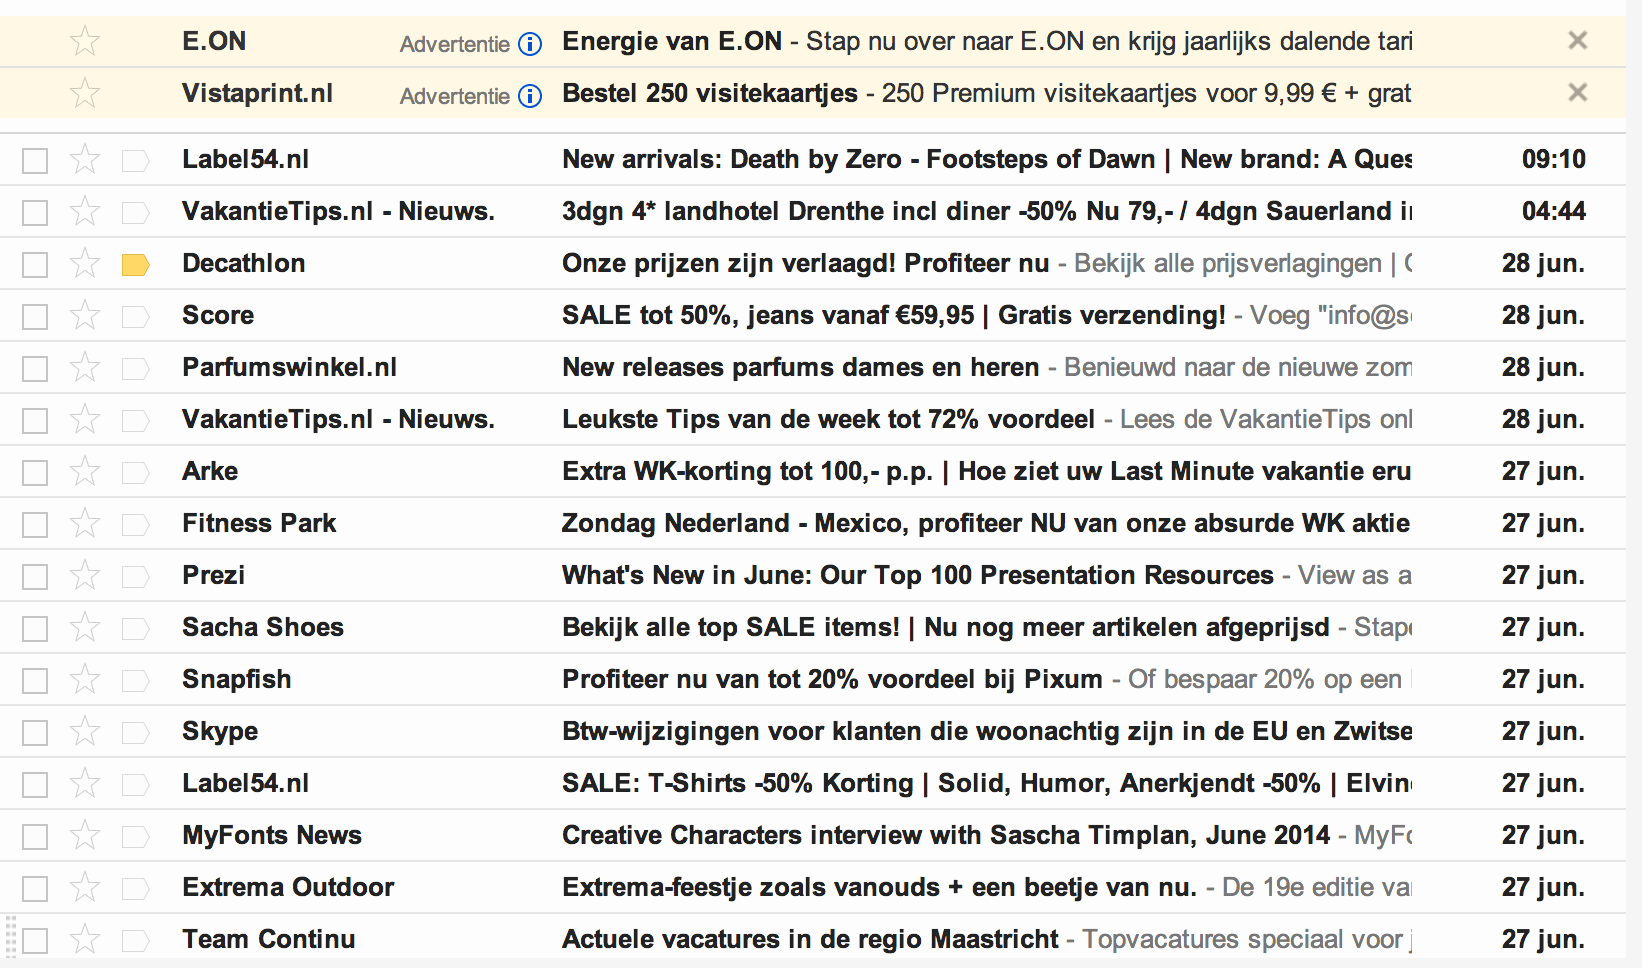Star the E.ON advertisement
Image resolution: width=1642 pixels, height=968 pixels.
(85, 41)
